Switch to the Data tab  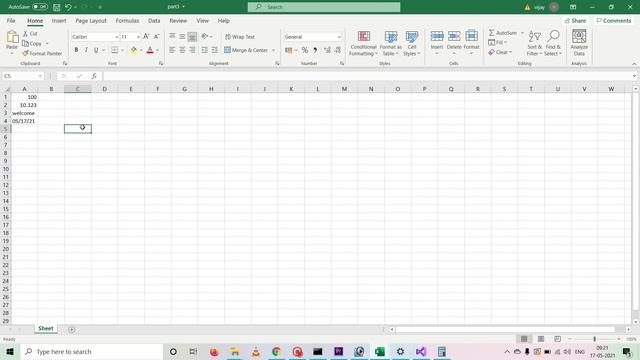tap(154, 20)
